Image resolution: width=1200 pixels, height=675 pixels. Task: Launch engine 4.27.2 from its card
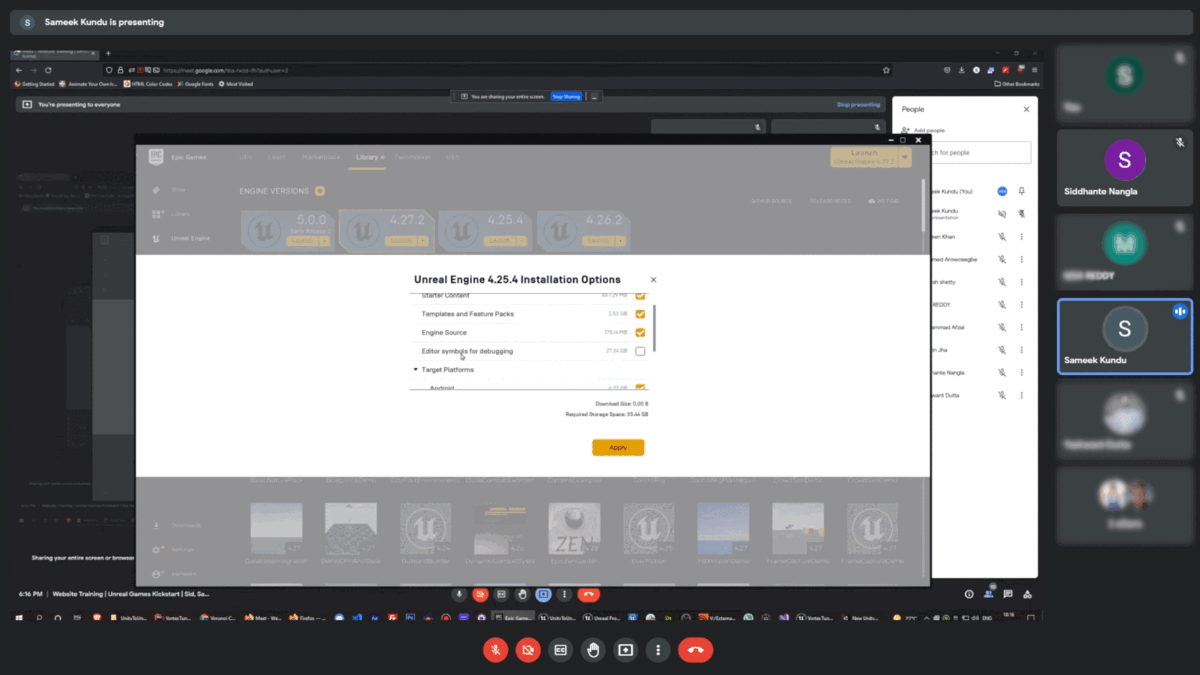pyautogui.click(x=400, y=241)
